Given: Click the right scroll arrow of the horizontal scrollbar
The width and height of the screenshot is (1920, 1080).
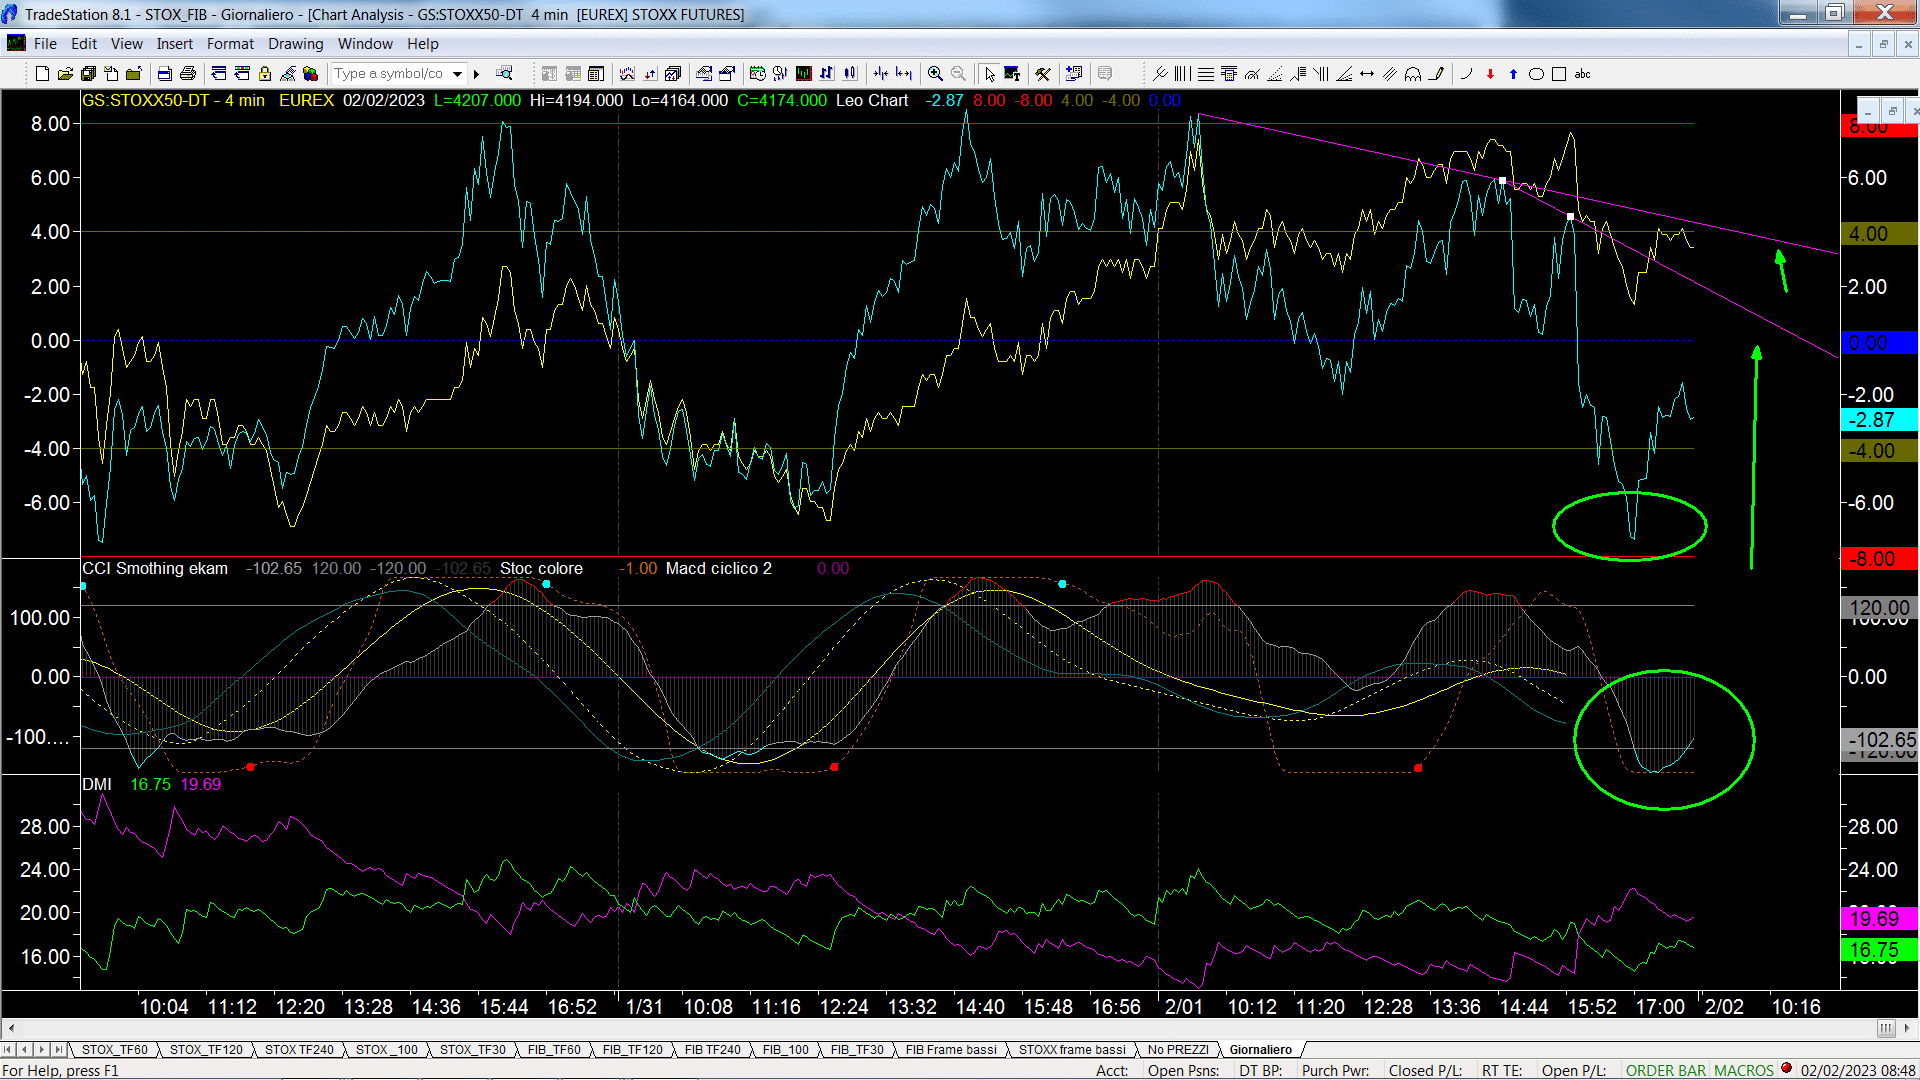Looking at the screenshot, I should 1908,1028.
